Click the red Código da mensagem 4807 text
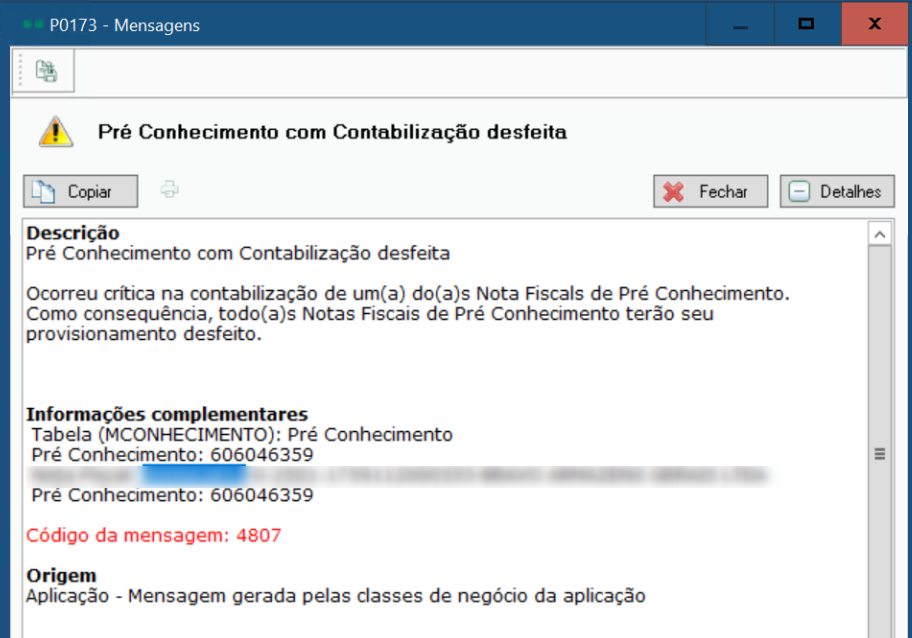912x638 pixels. [x=154, y=535]
